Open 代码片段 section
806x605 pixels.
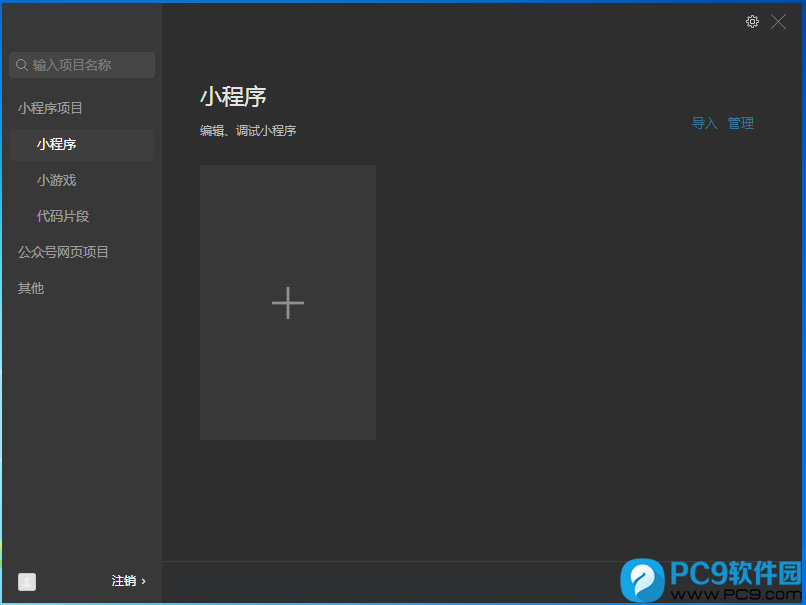pos(63,216)
